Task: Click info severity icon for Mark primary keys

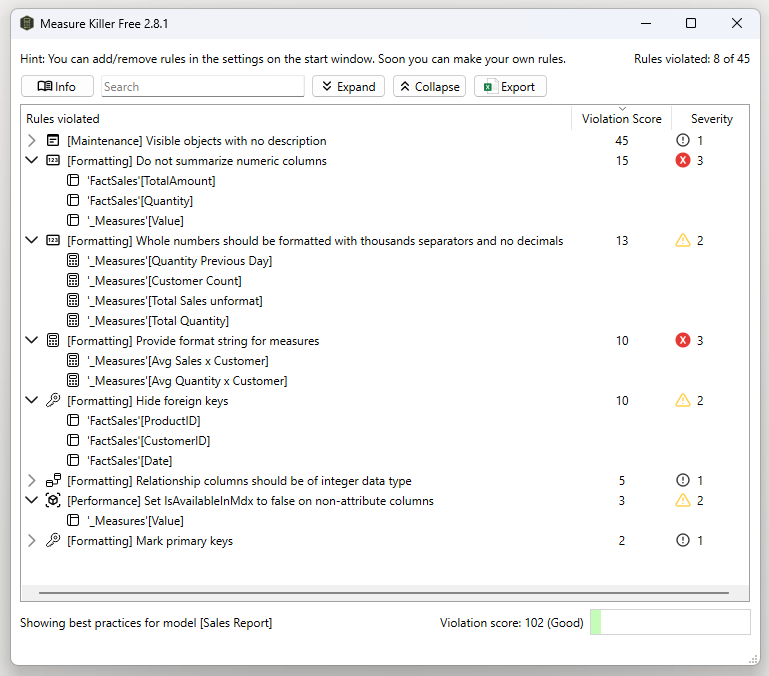Action: (683, 540)
